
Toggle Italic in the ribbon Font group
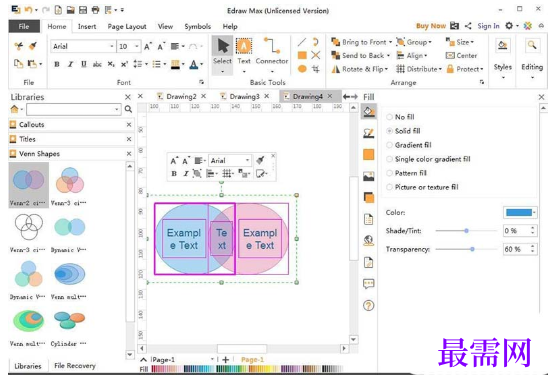tap(70, 64)
